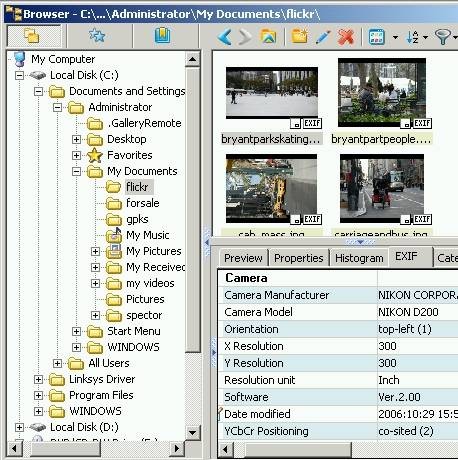Expand the Desktop folder node
The width and height of the screenshot is (458, 460).
point(76,139)
